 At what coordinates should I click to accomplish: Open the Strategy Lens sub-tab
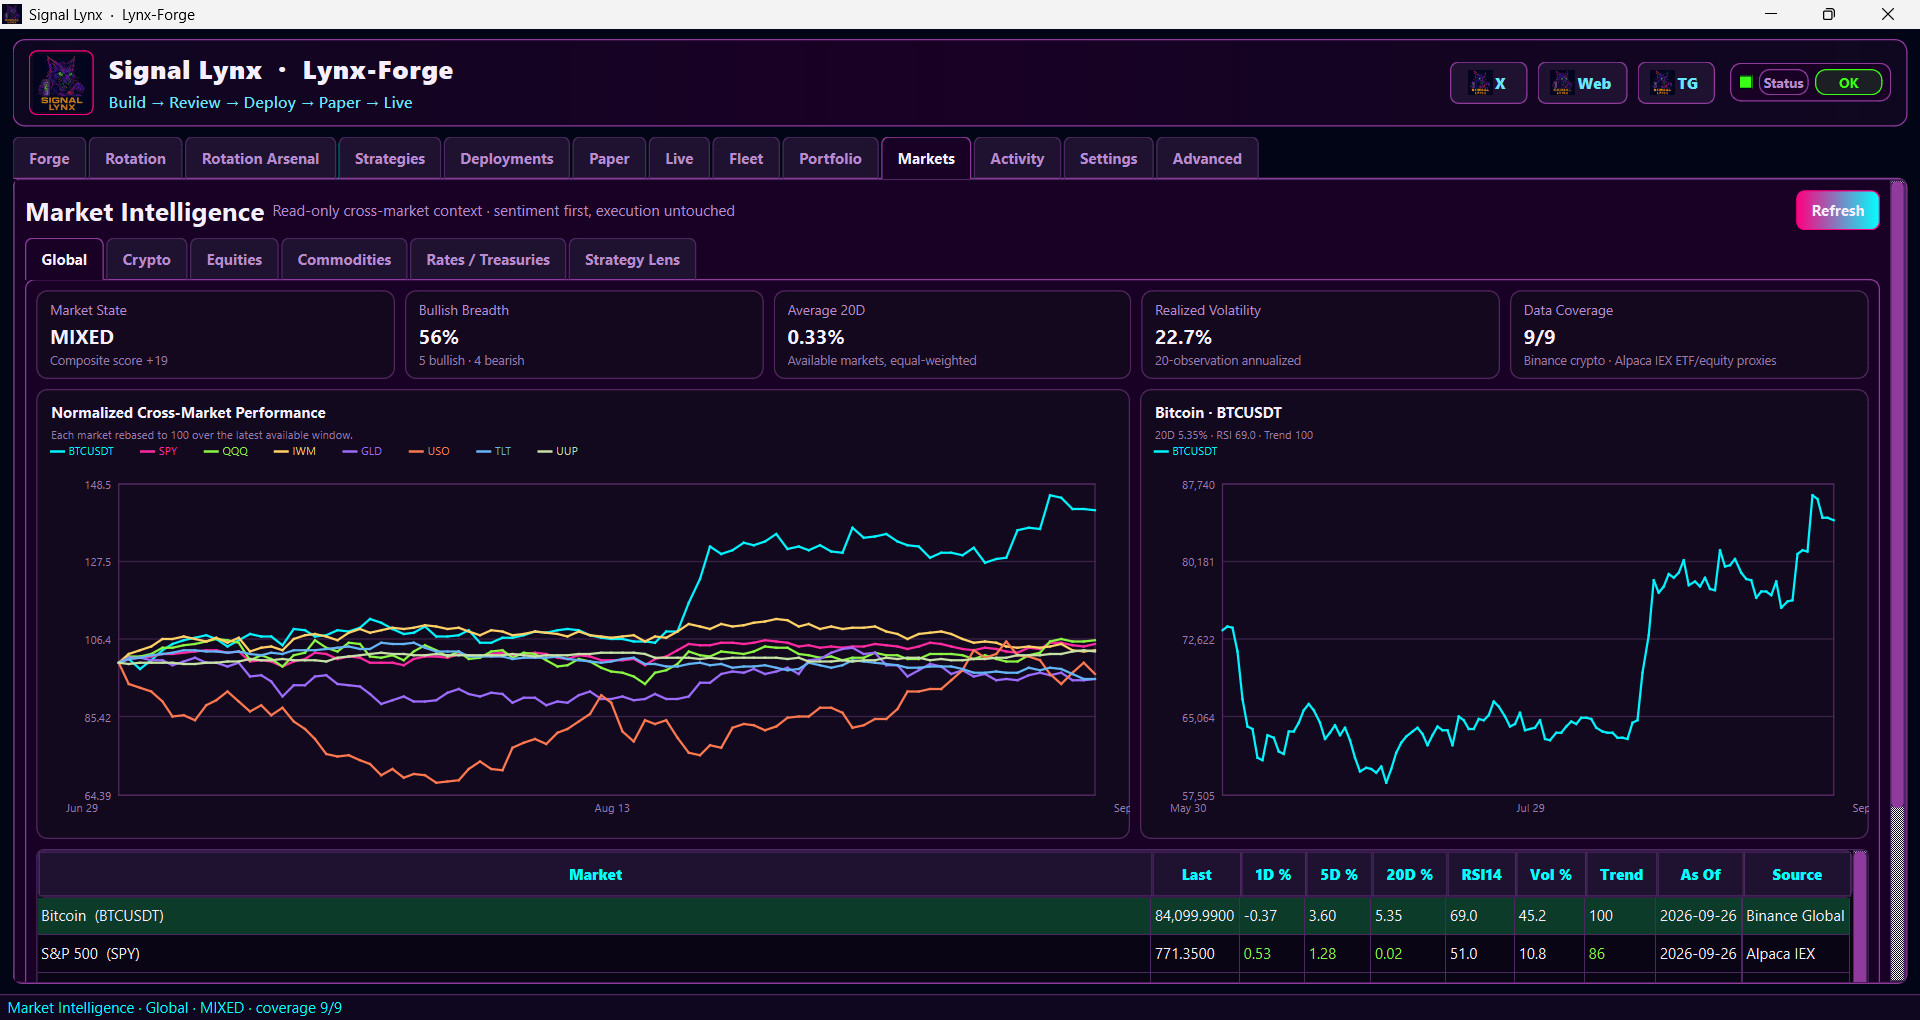coord(632,259)
